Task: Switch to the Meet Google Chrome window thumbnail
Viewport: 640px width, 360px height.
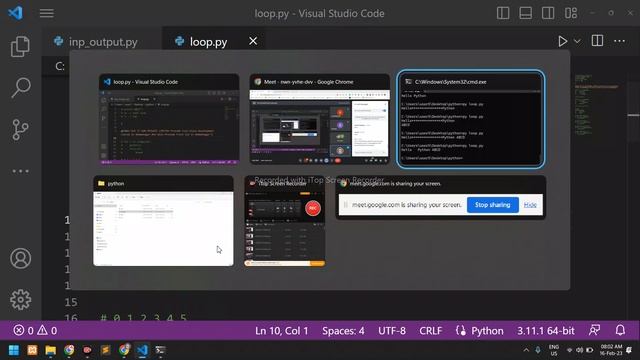Action: pyautogui.click(x=320, y=119)
